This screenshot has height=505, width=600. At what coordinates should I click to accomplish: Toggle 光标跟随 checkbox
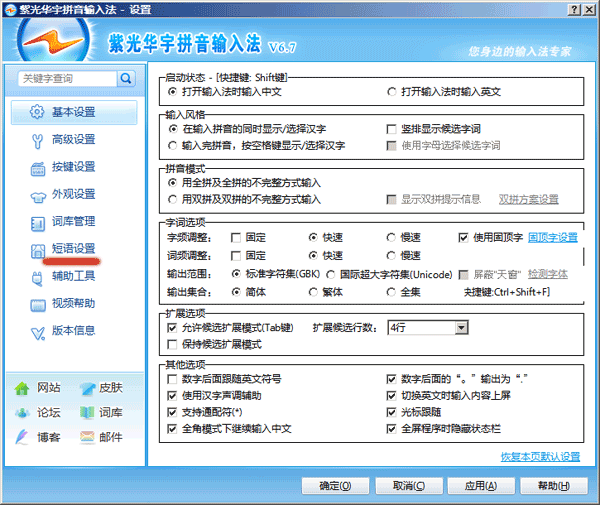click(391, 412)
